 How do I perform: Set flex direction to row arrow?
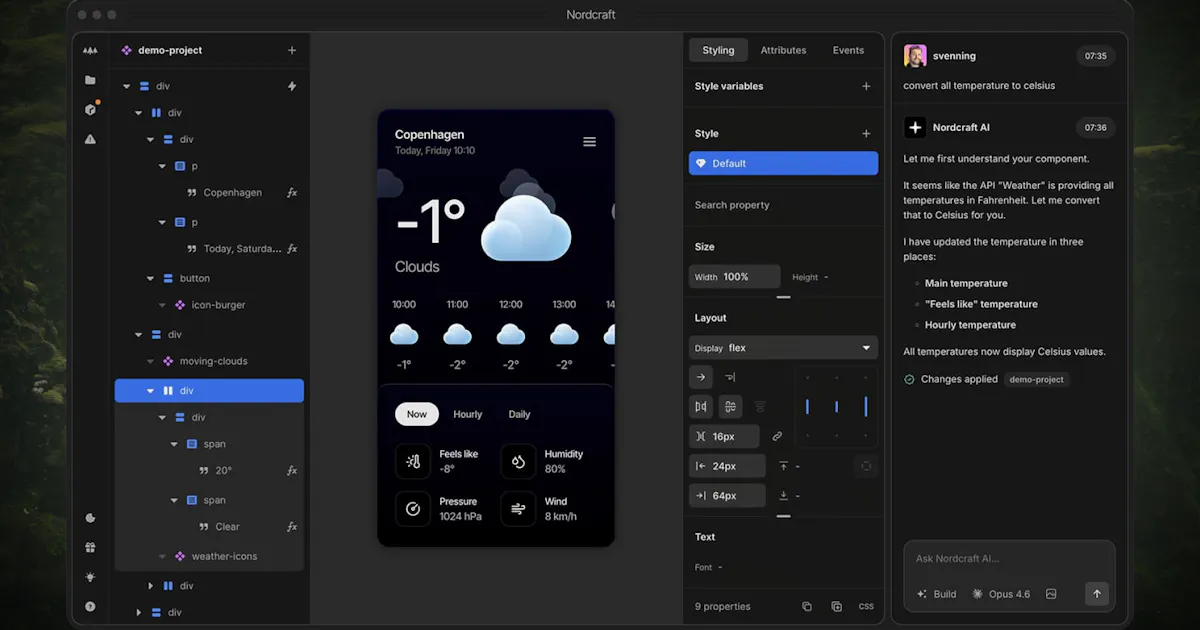(700, 377)
